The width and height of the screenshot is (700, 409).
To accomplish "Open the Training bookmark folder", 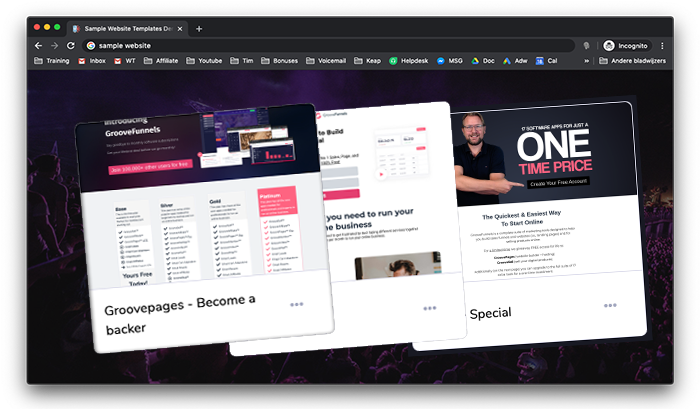I will (x=52, y=61).
